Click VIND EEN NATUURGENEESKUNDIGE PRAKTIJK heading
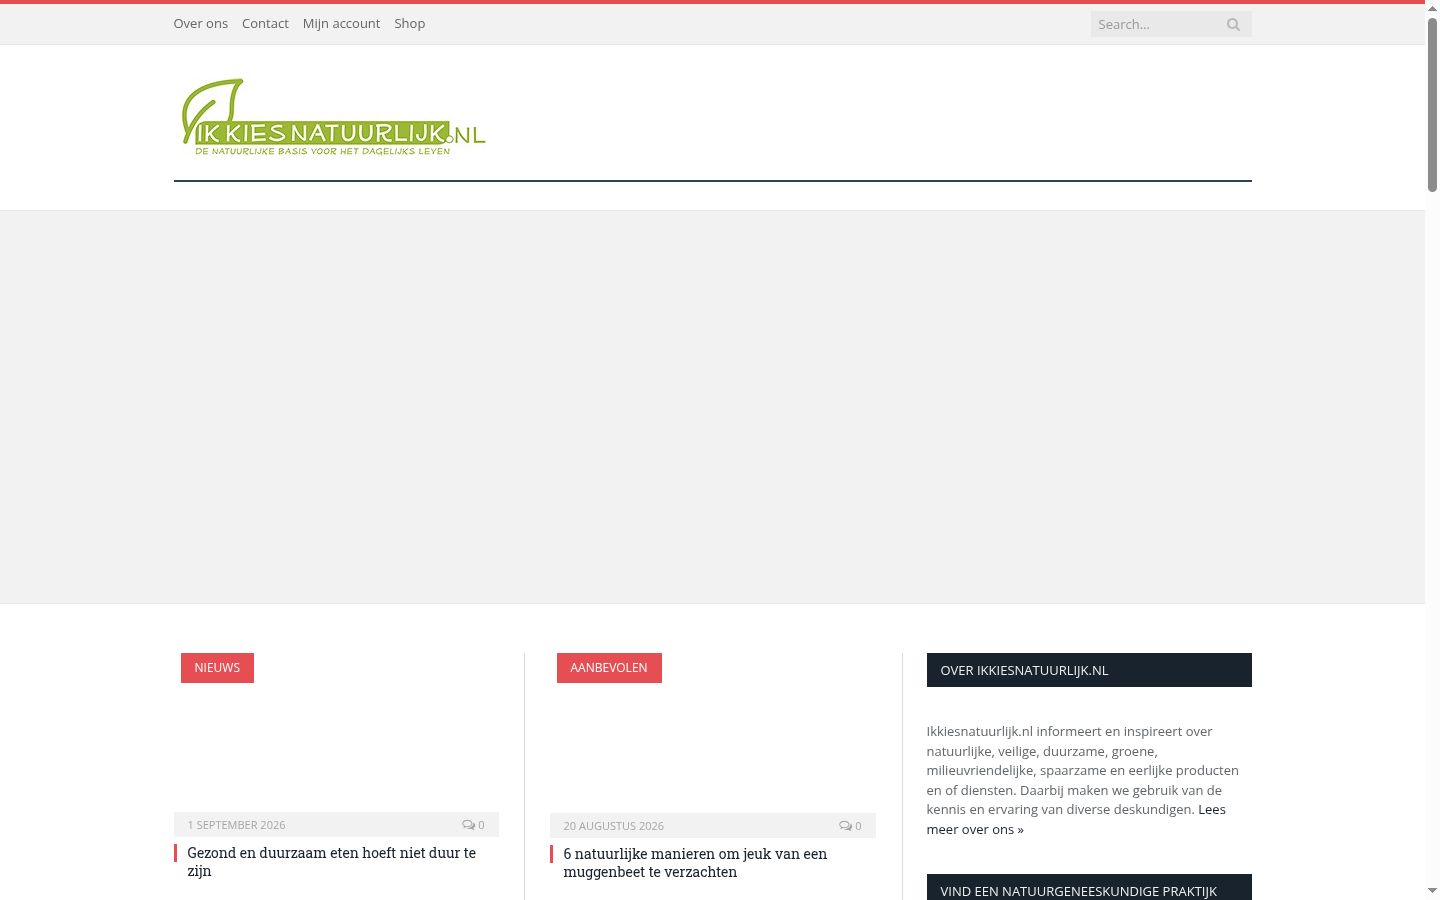Viewport: 1440px width, 900px height. [1089, 888]
